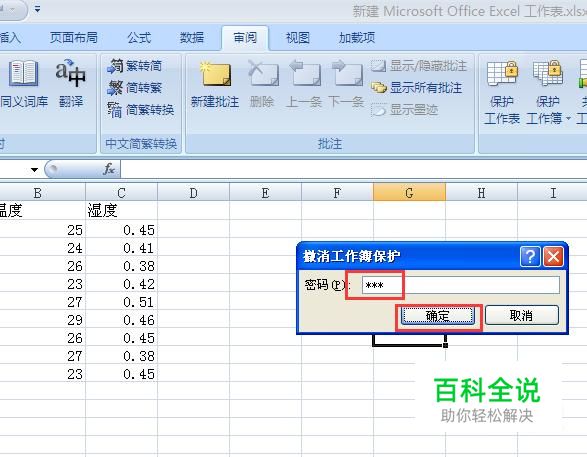Open the Add-ins (加载项) tab
Image resolution: width=587 pixels, height=457 pixels.
[x=357, y=37]
